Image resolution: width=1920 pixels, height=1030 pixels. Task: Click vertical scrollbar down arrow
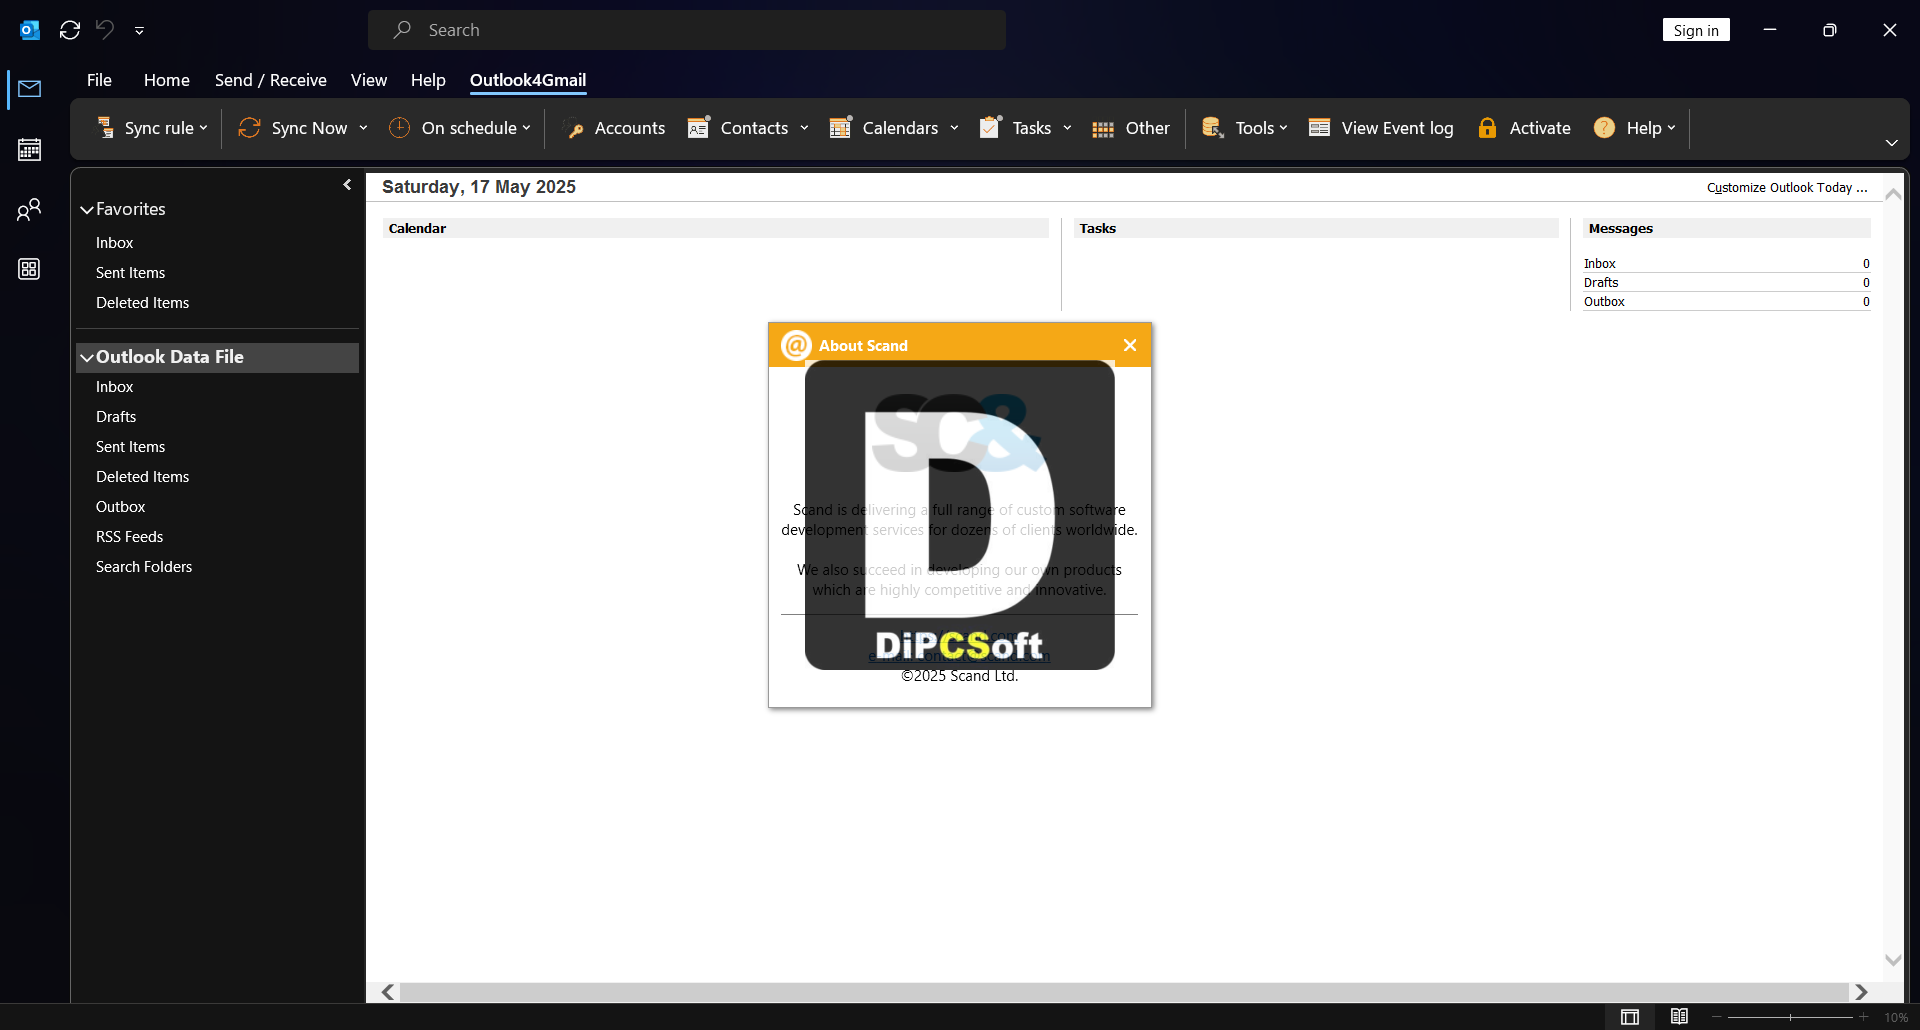pyautogui.click(x=1893, y=960)
